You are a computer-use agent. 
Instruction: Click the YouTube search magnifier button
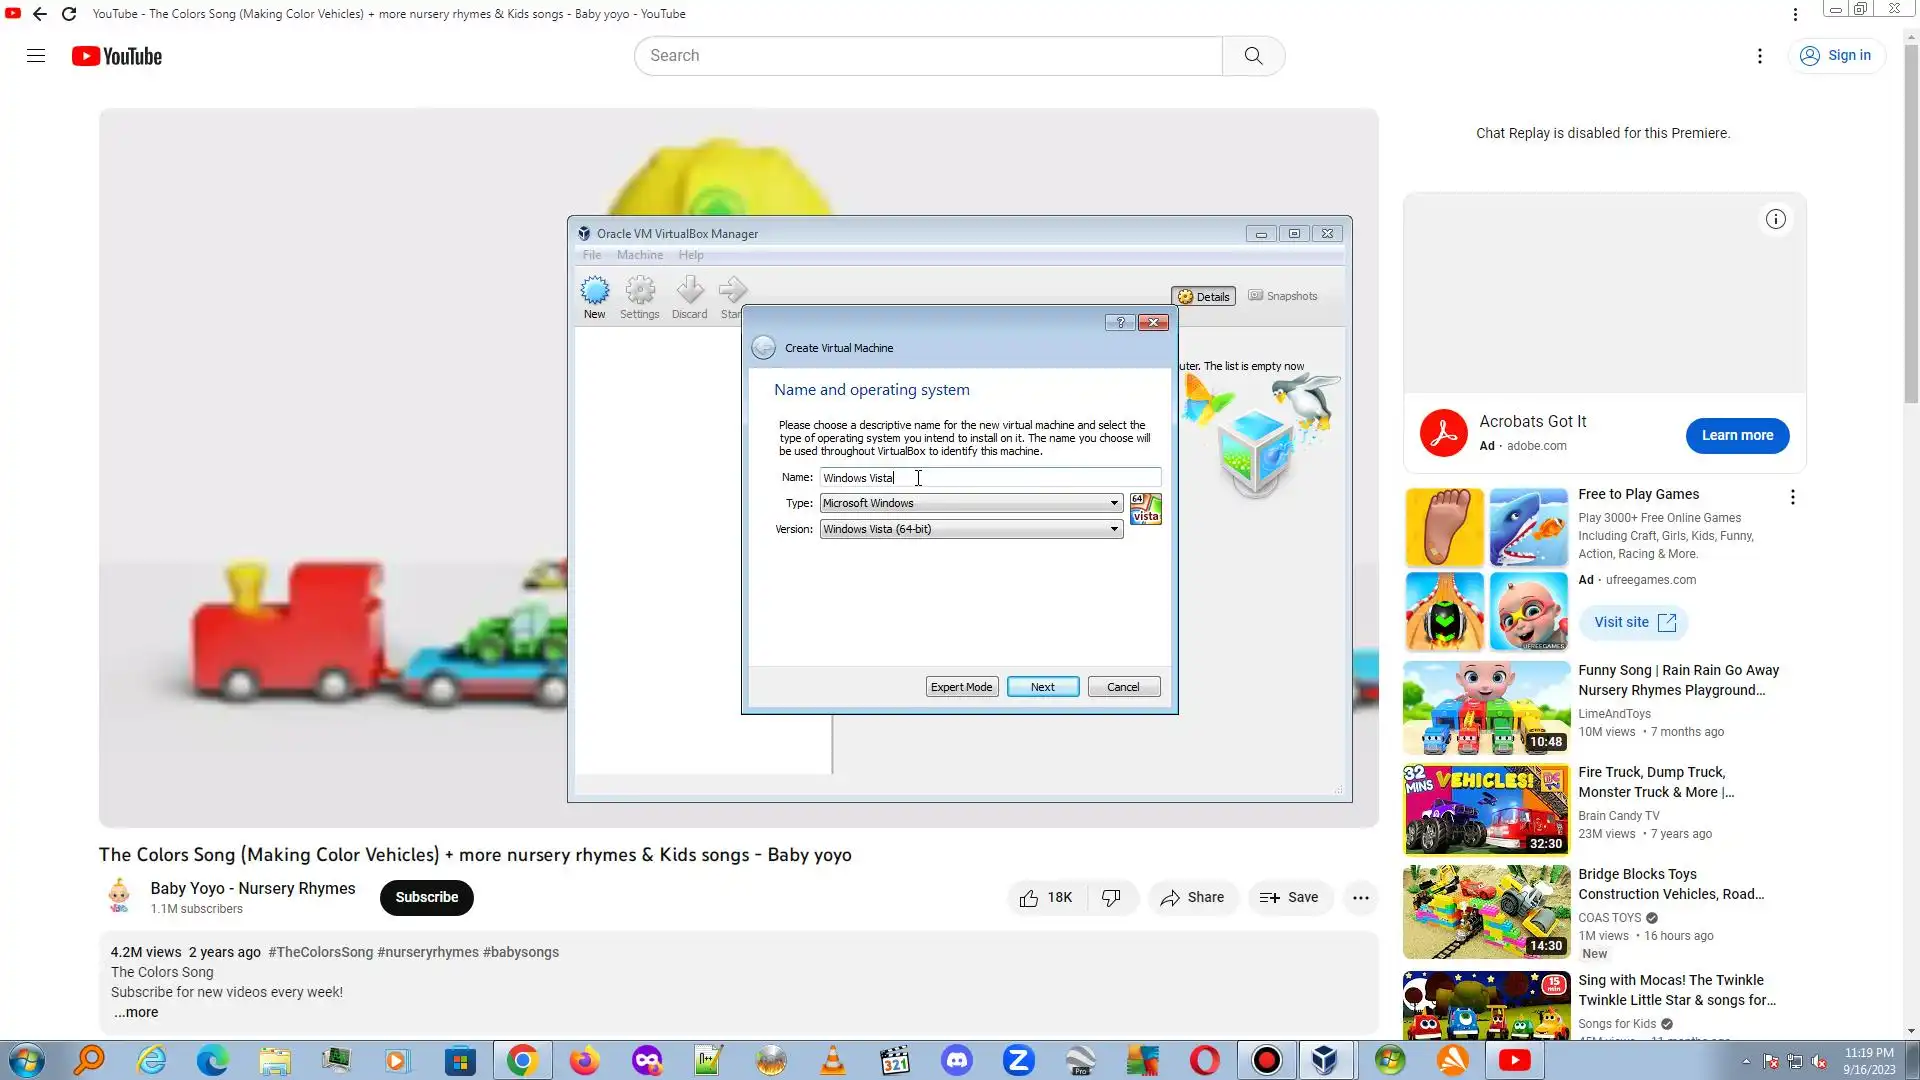tap(1253, 56)
